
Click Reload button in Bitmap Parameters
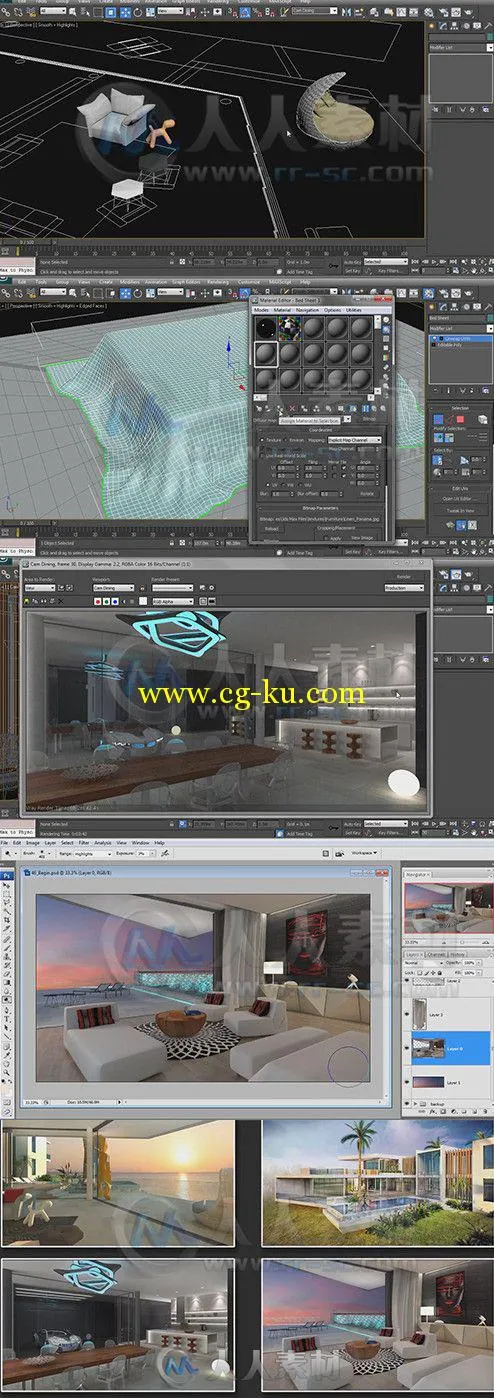coord(271,528)
